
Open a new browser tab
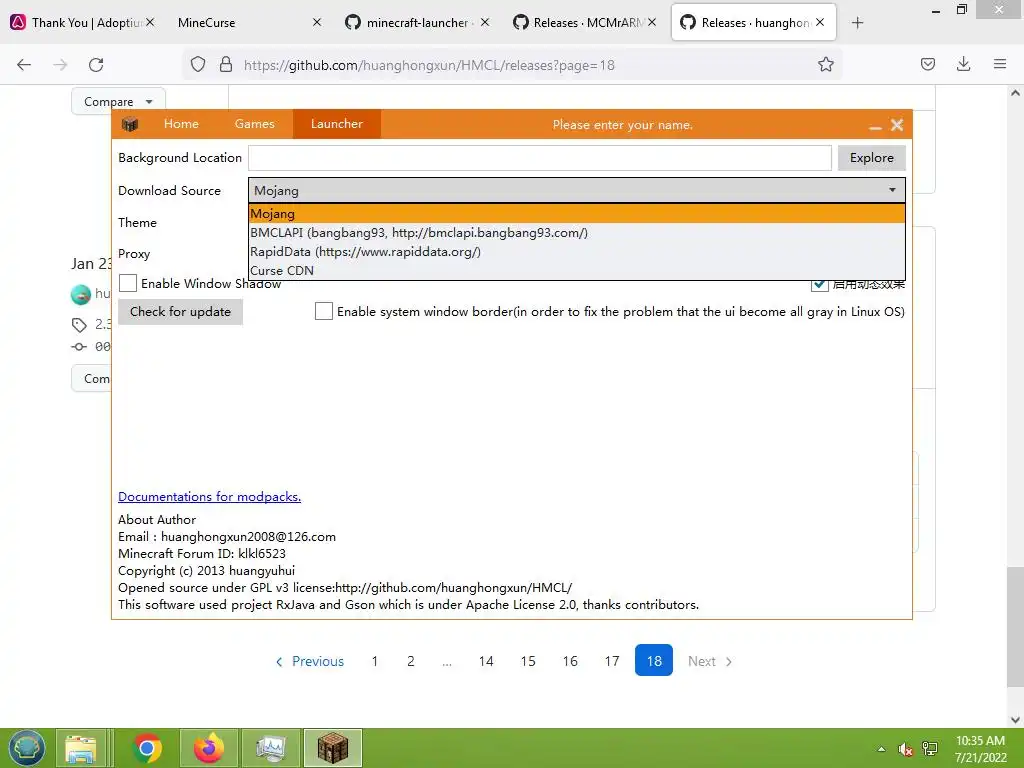tap(857, 23)
